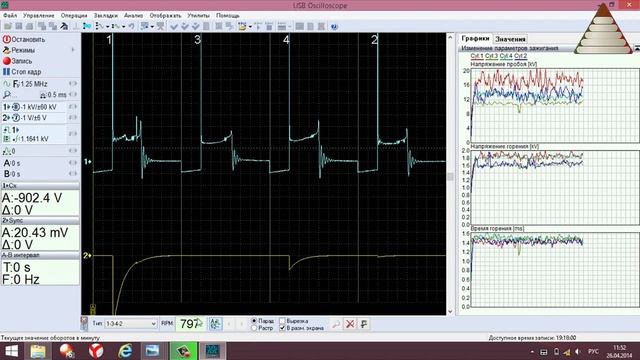
Task: Open the Утилиты menu
Action: [198, 16]
